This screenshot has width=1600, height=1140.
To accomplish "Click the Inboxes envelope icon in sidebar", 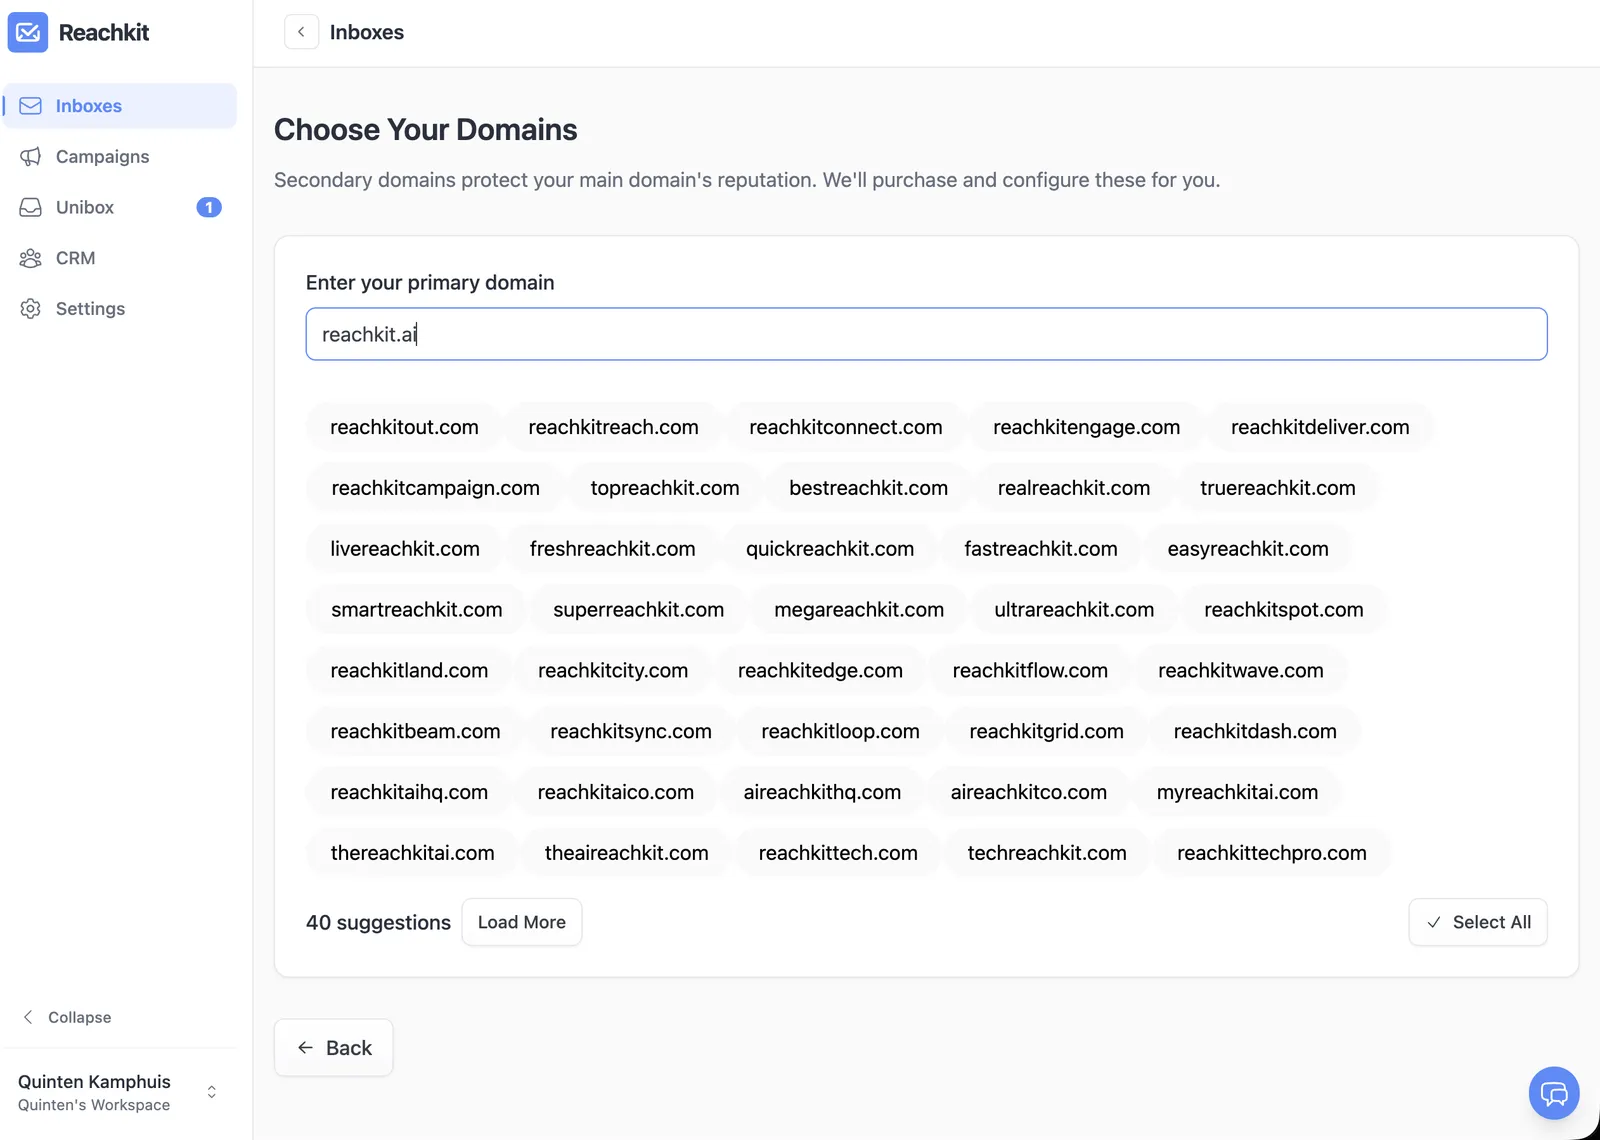I will pos(31,106).
